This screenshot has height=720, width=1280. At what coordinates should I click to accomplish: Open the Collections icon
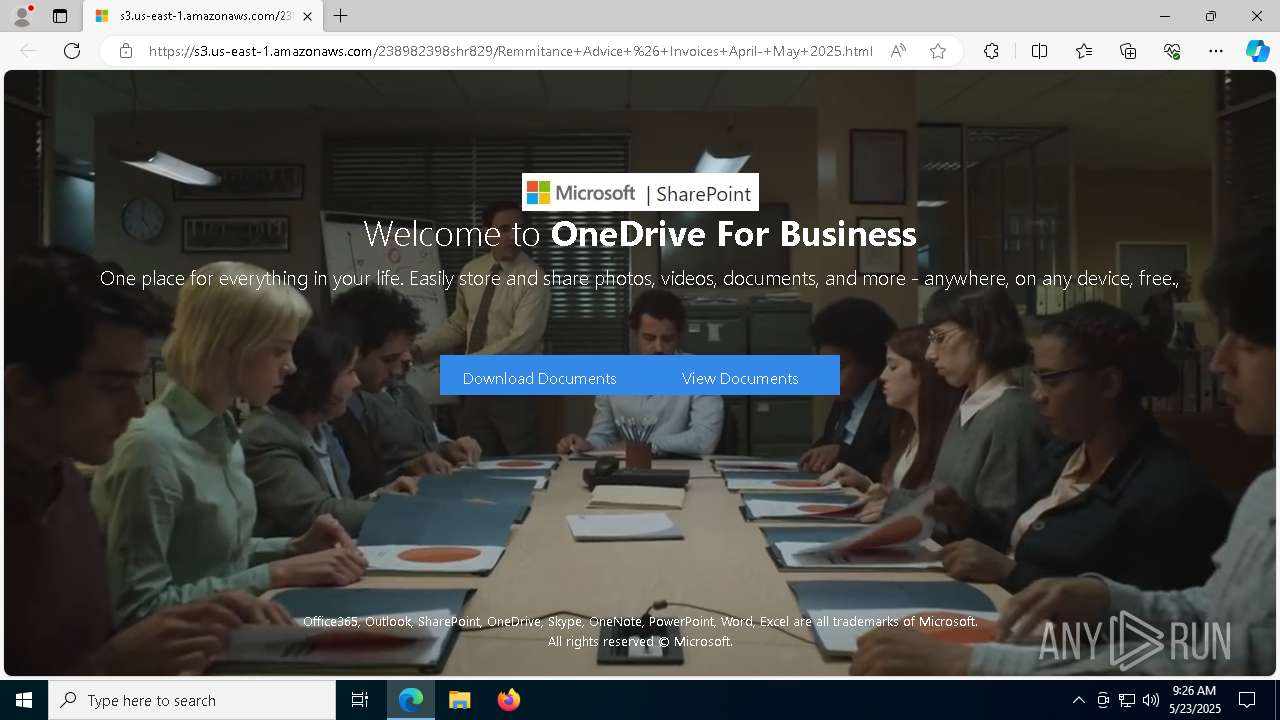[x=1128, y=51]
